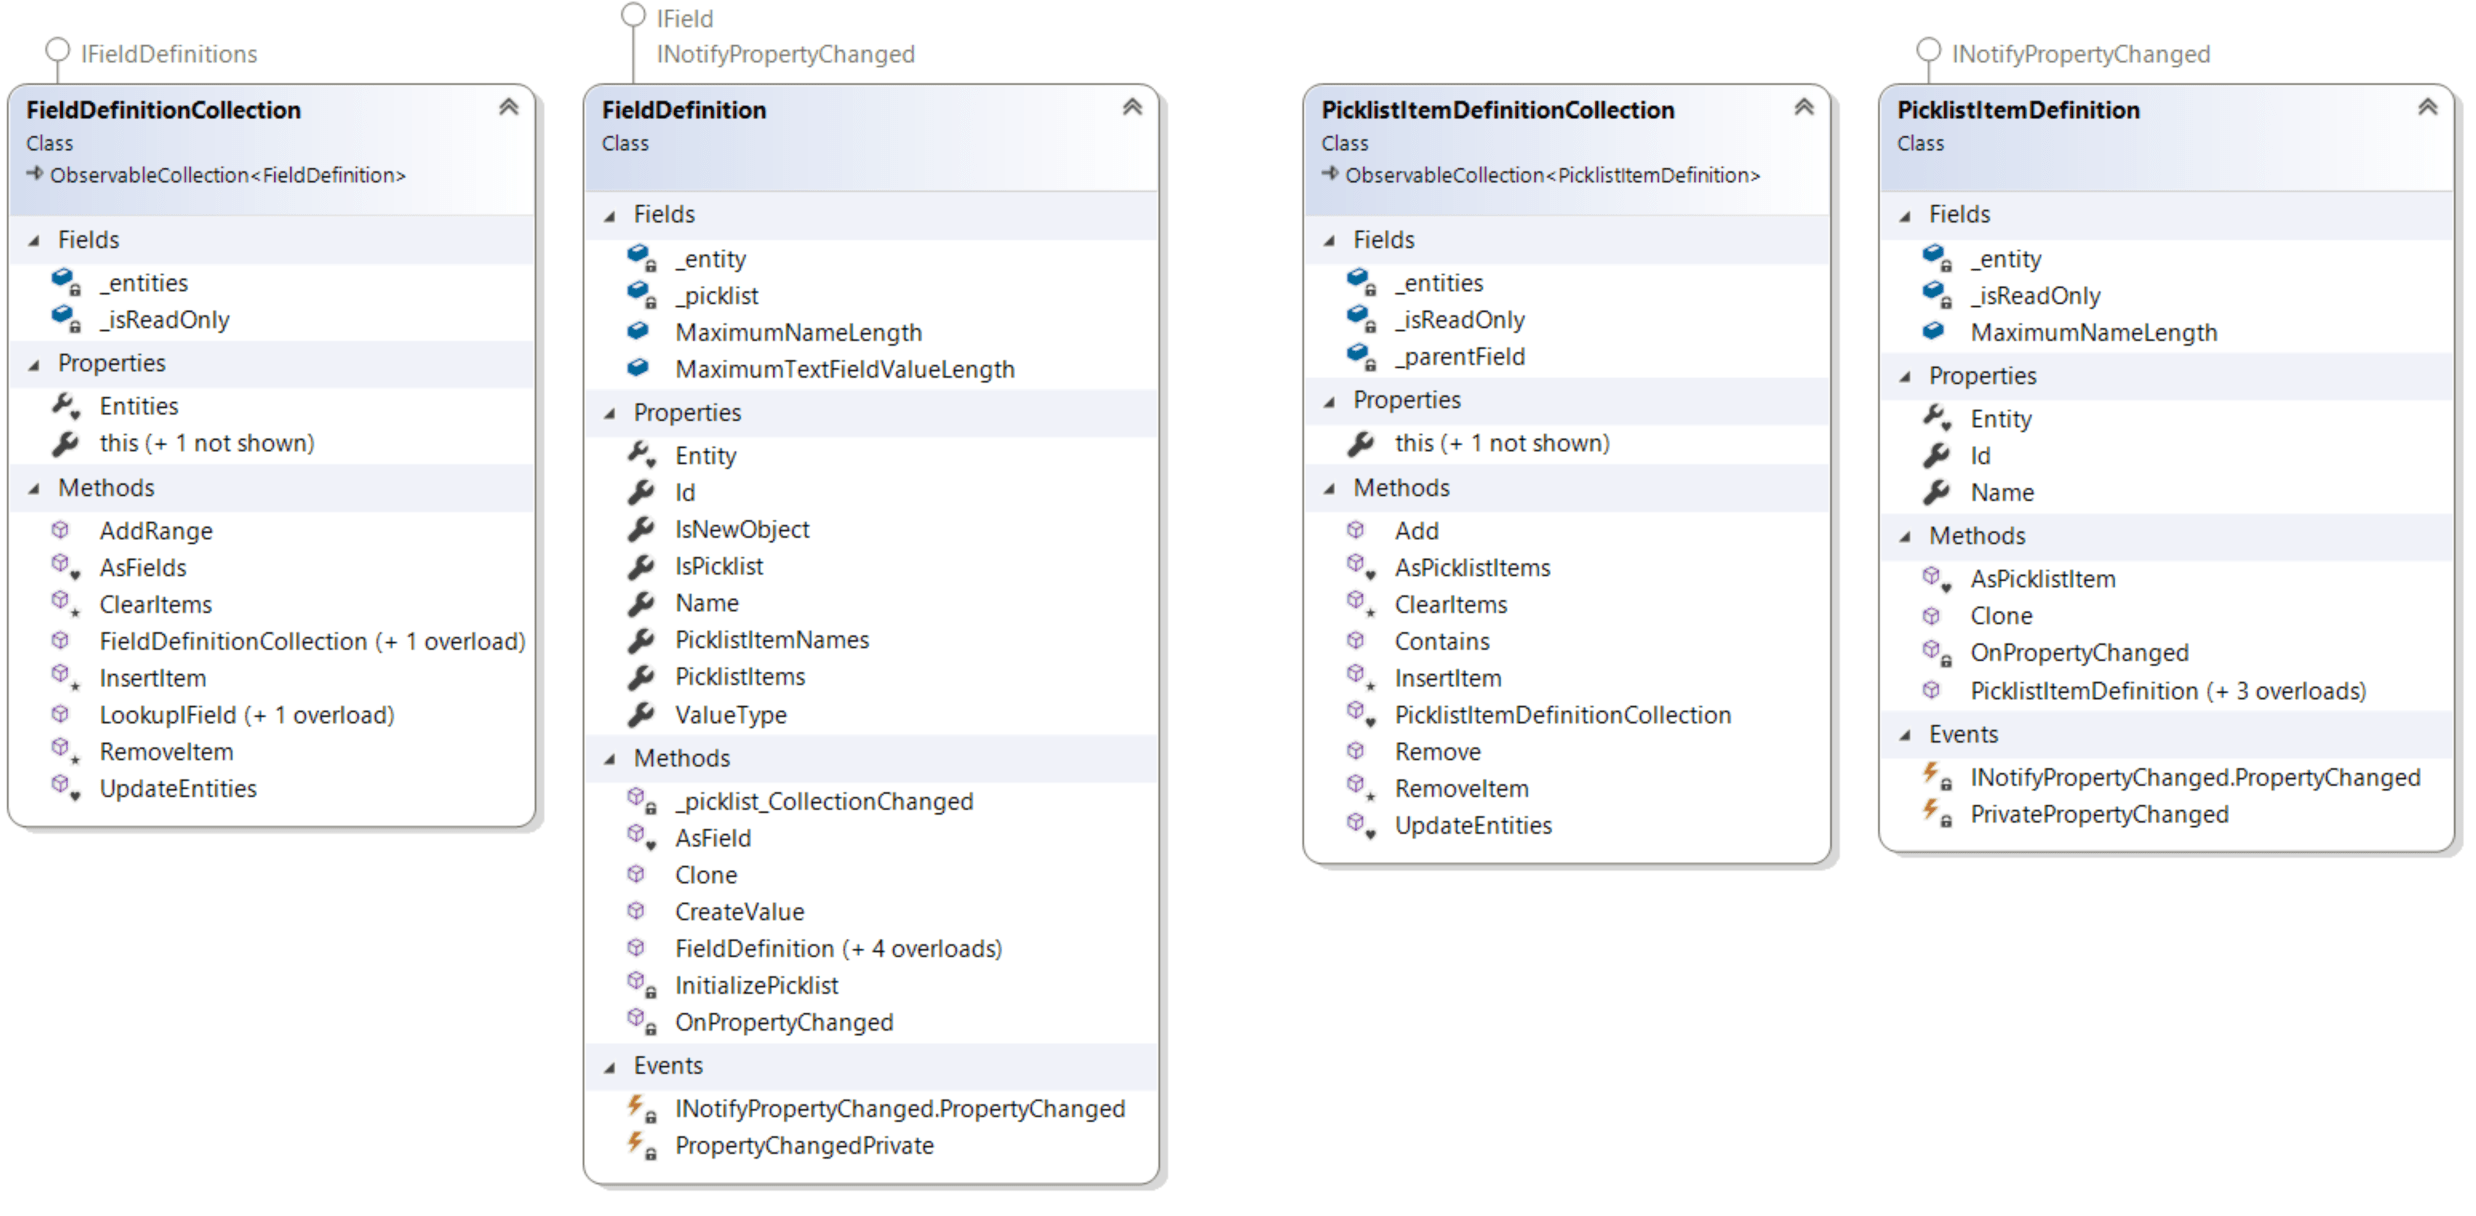Image resolution: width=2476 pixels, height=1216 pixels.
Task: Collapse the PicklistItemDefinition class with top chevron
Action: [x=2427, y=107]
